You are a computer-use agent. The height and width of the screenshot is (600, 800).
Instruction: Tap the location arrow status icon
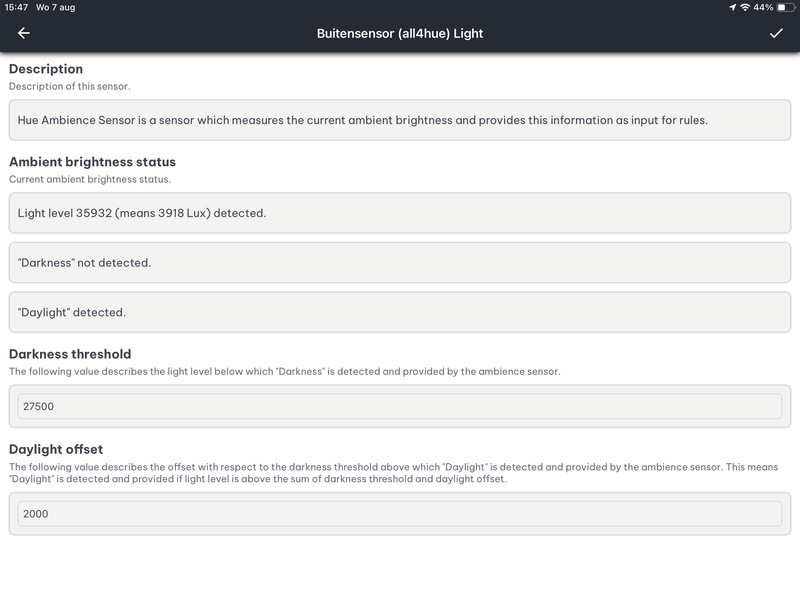733,8
